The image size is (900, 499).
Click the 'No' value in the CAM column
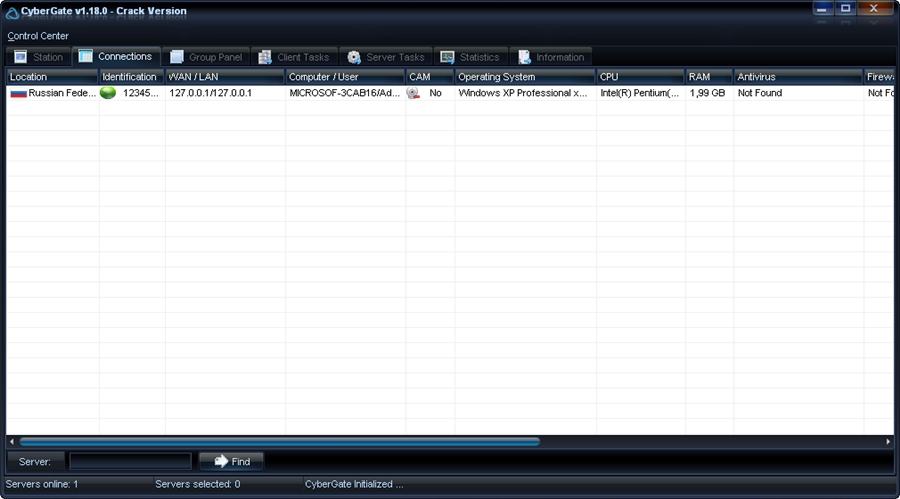[435, 93]
